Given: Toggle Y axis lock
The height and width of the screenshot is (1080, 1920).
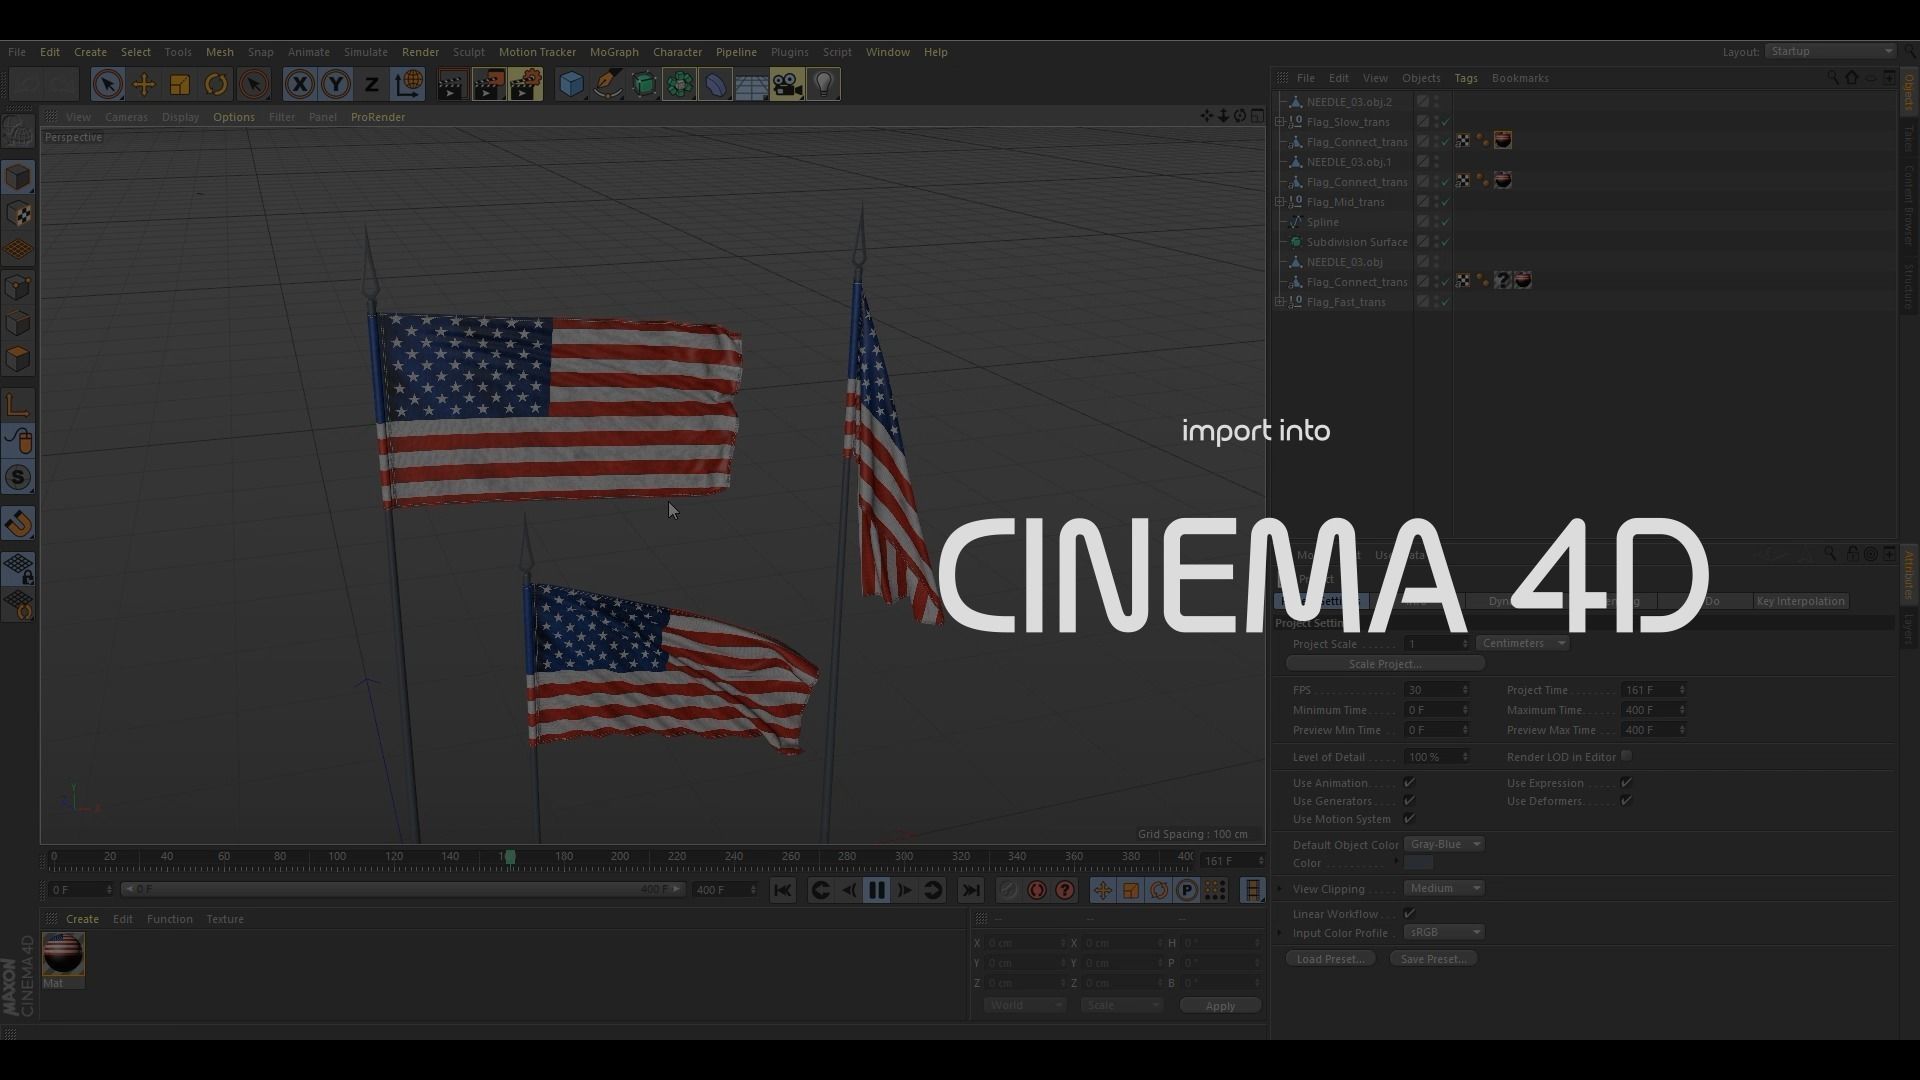Looking at the screenshot, I should (x=336, y=85).
